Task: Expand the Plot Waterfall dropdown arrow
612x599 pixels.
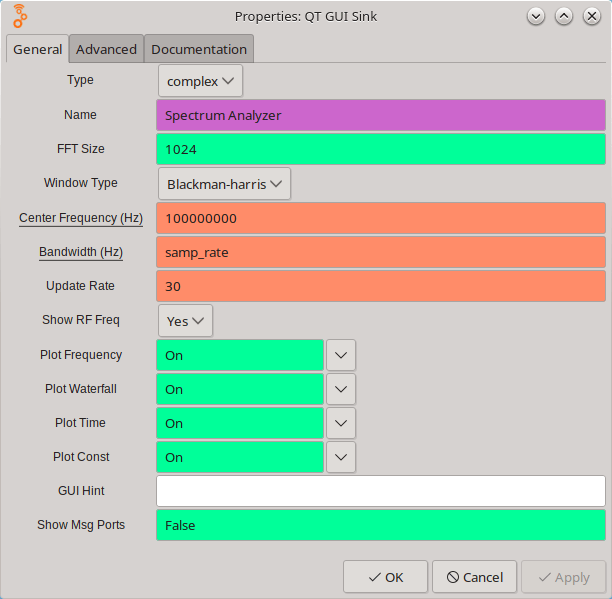Action: tap(341, 389)
